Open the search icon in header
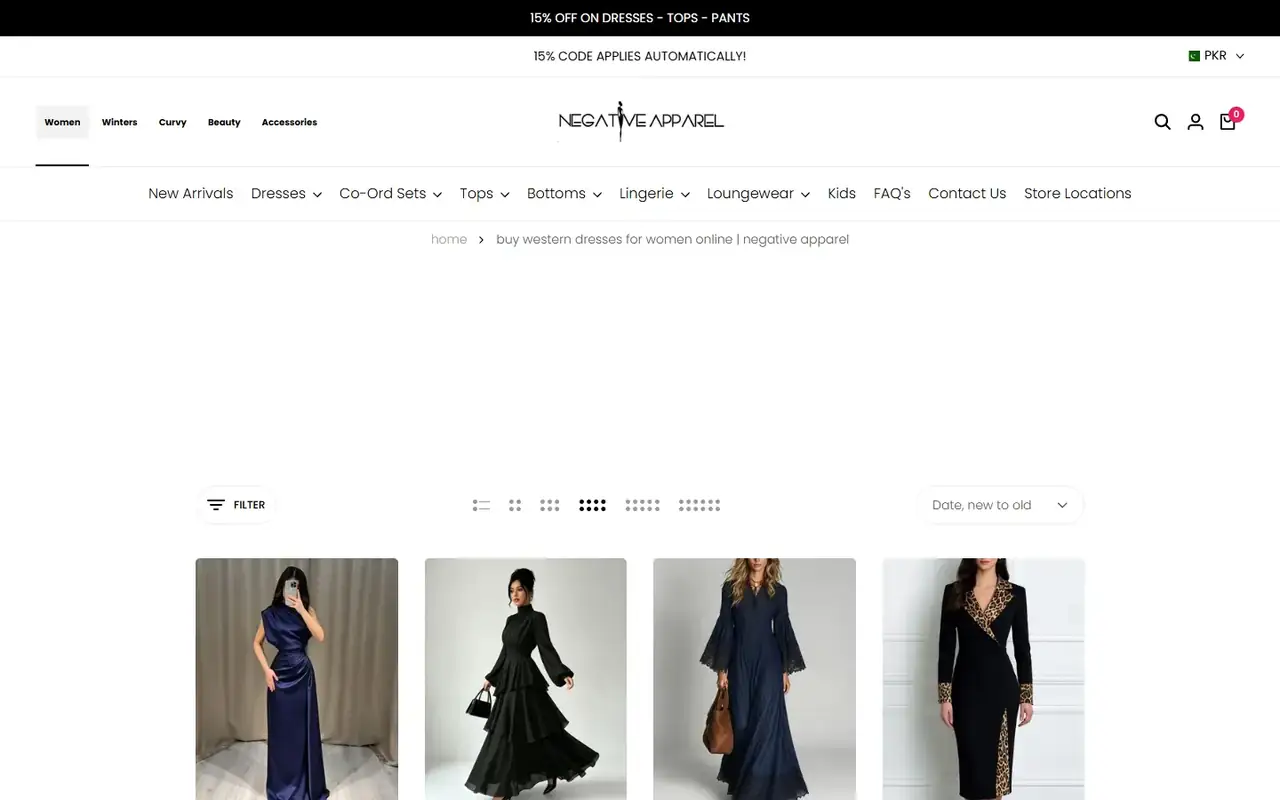 1162,122
